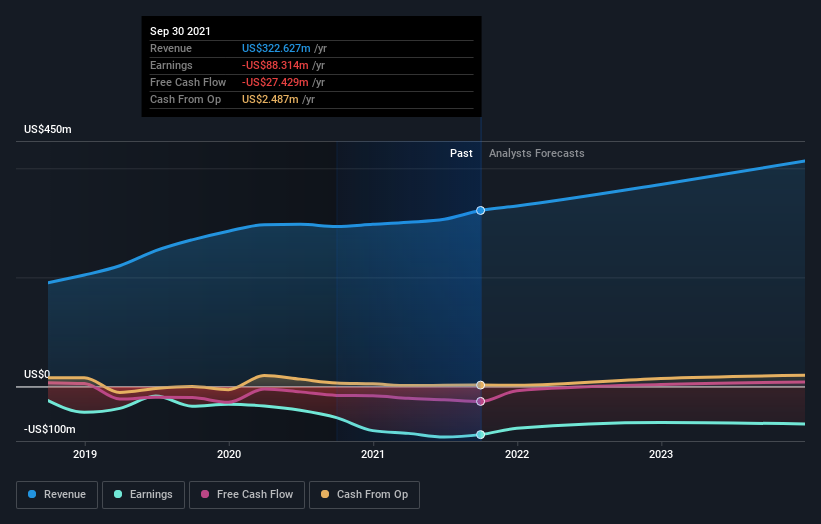This screenshot has height=524, width=821.
Task: Click the -US$88.314m earnings value
Action: (x=275, y=65)
